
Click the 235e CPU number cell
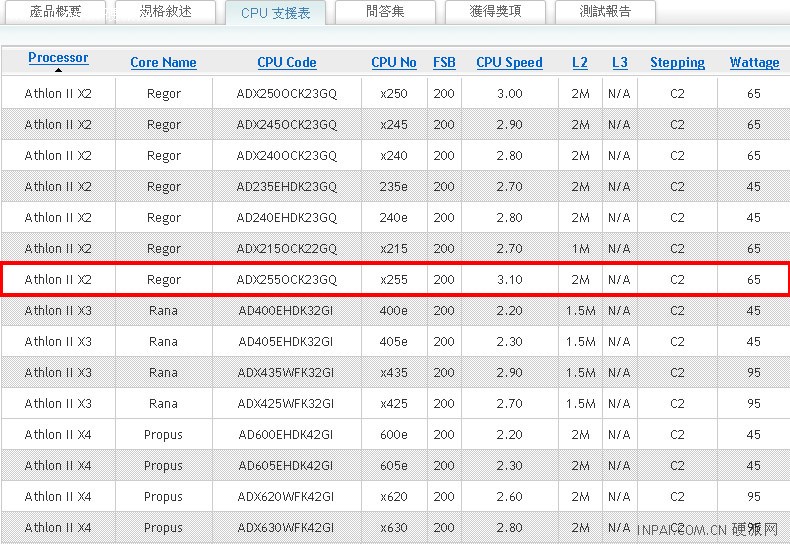click(x=394, y=186)
